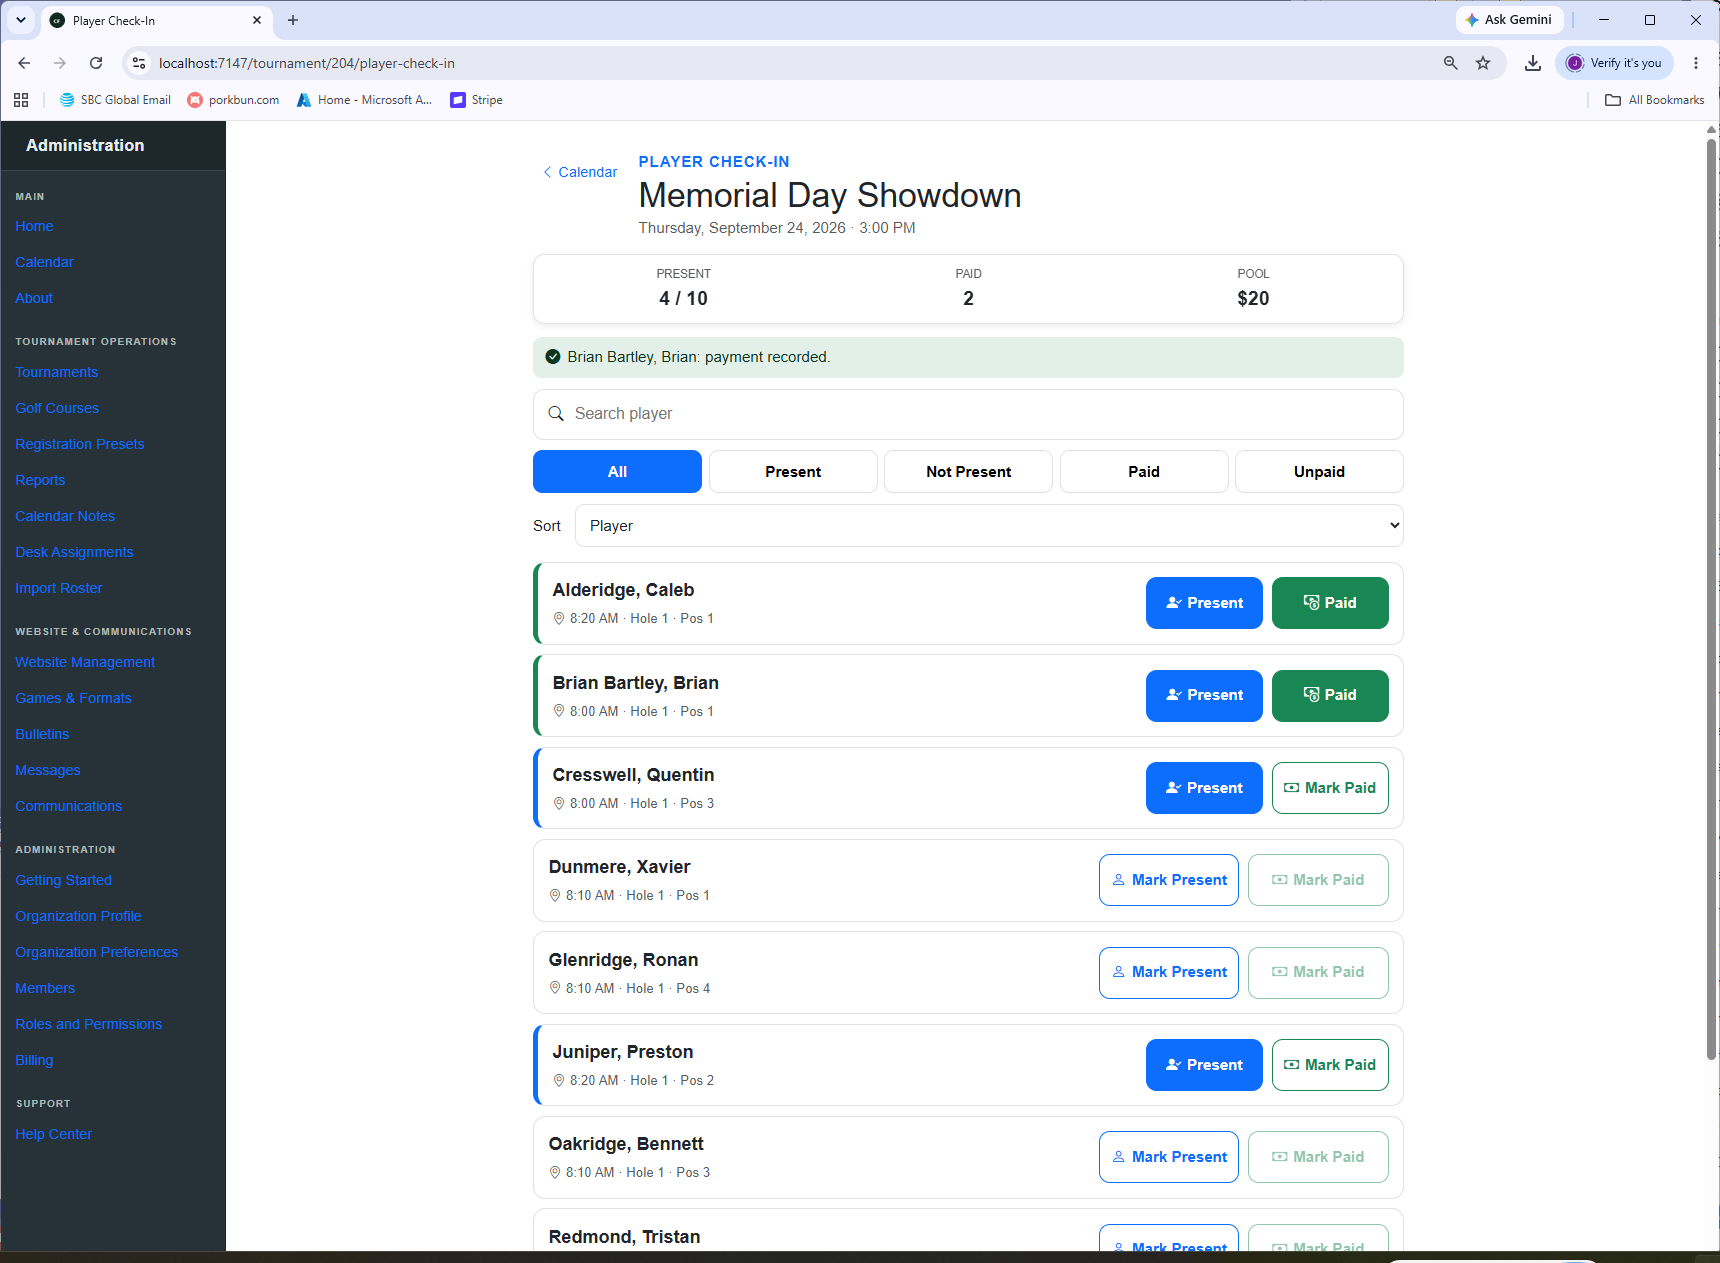This screenshot has width=1720, height=1263.
Task: Click the browser address bar URL
Action: point(307,63)
